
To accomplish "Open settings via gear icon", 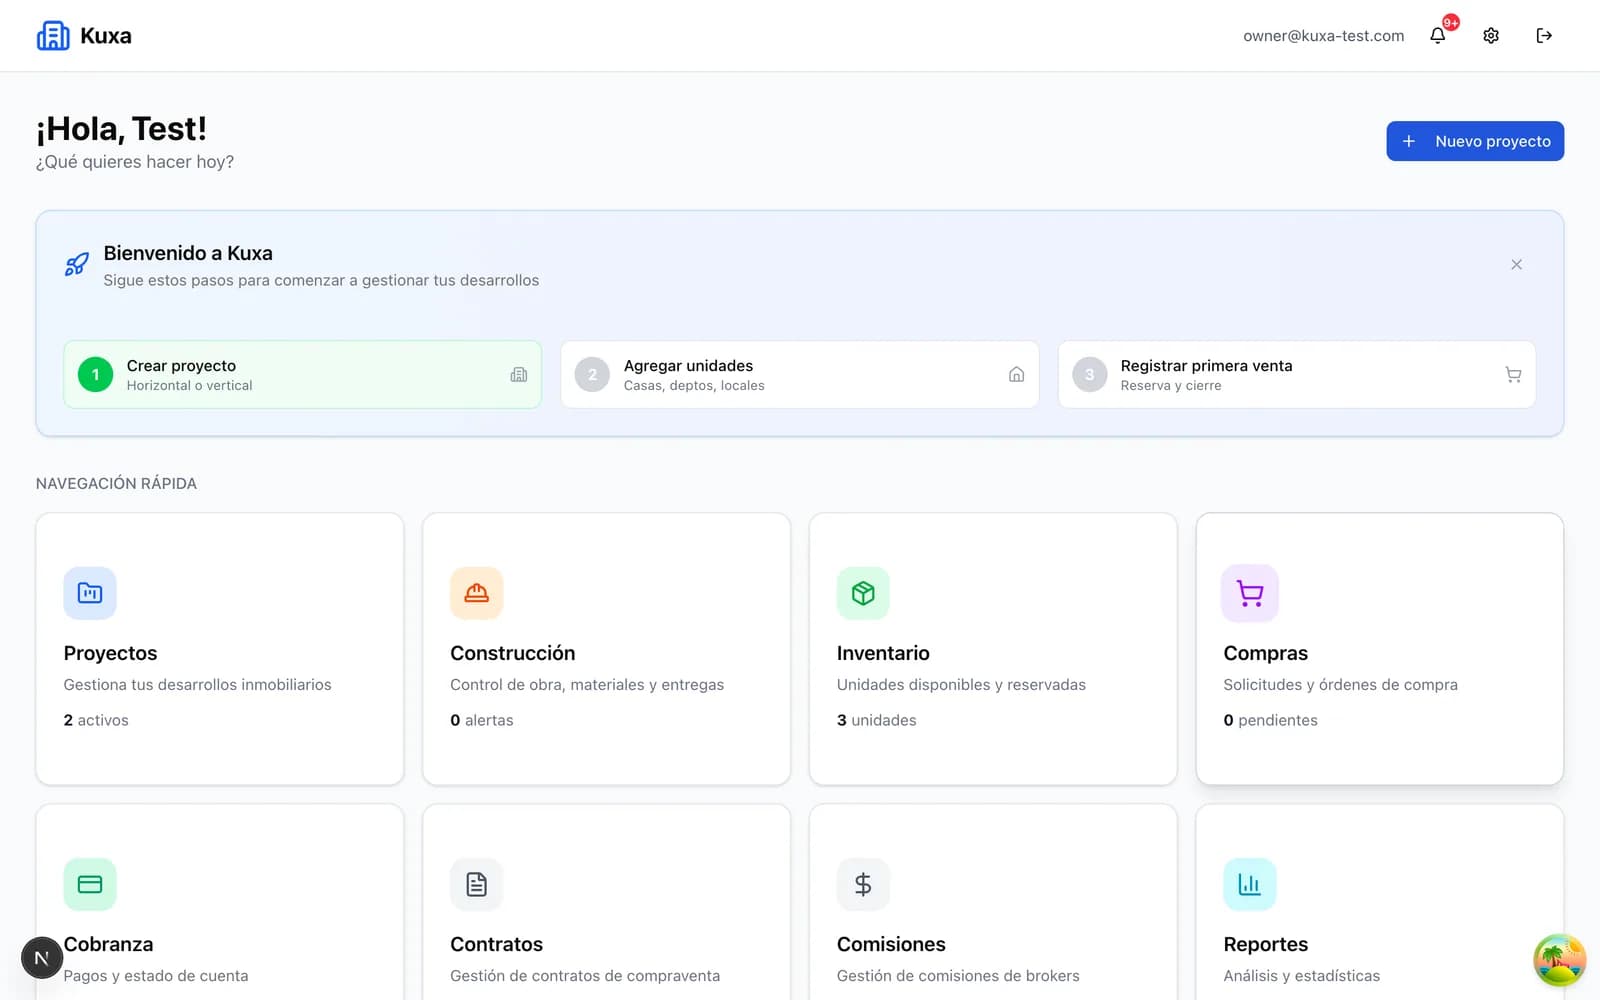I will pyautogui.click(x=1491, y=36).
